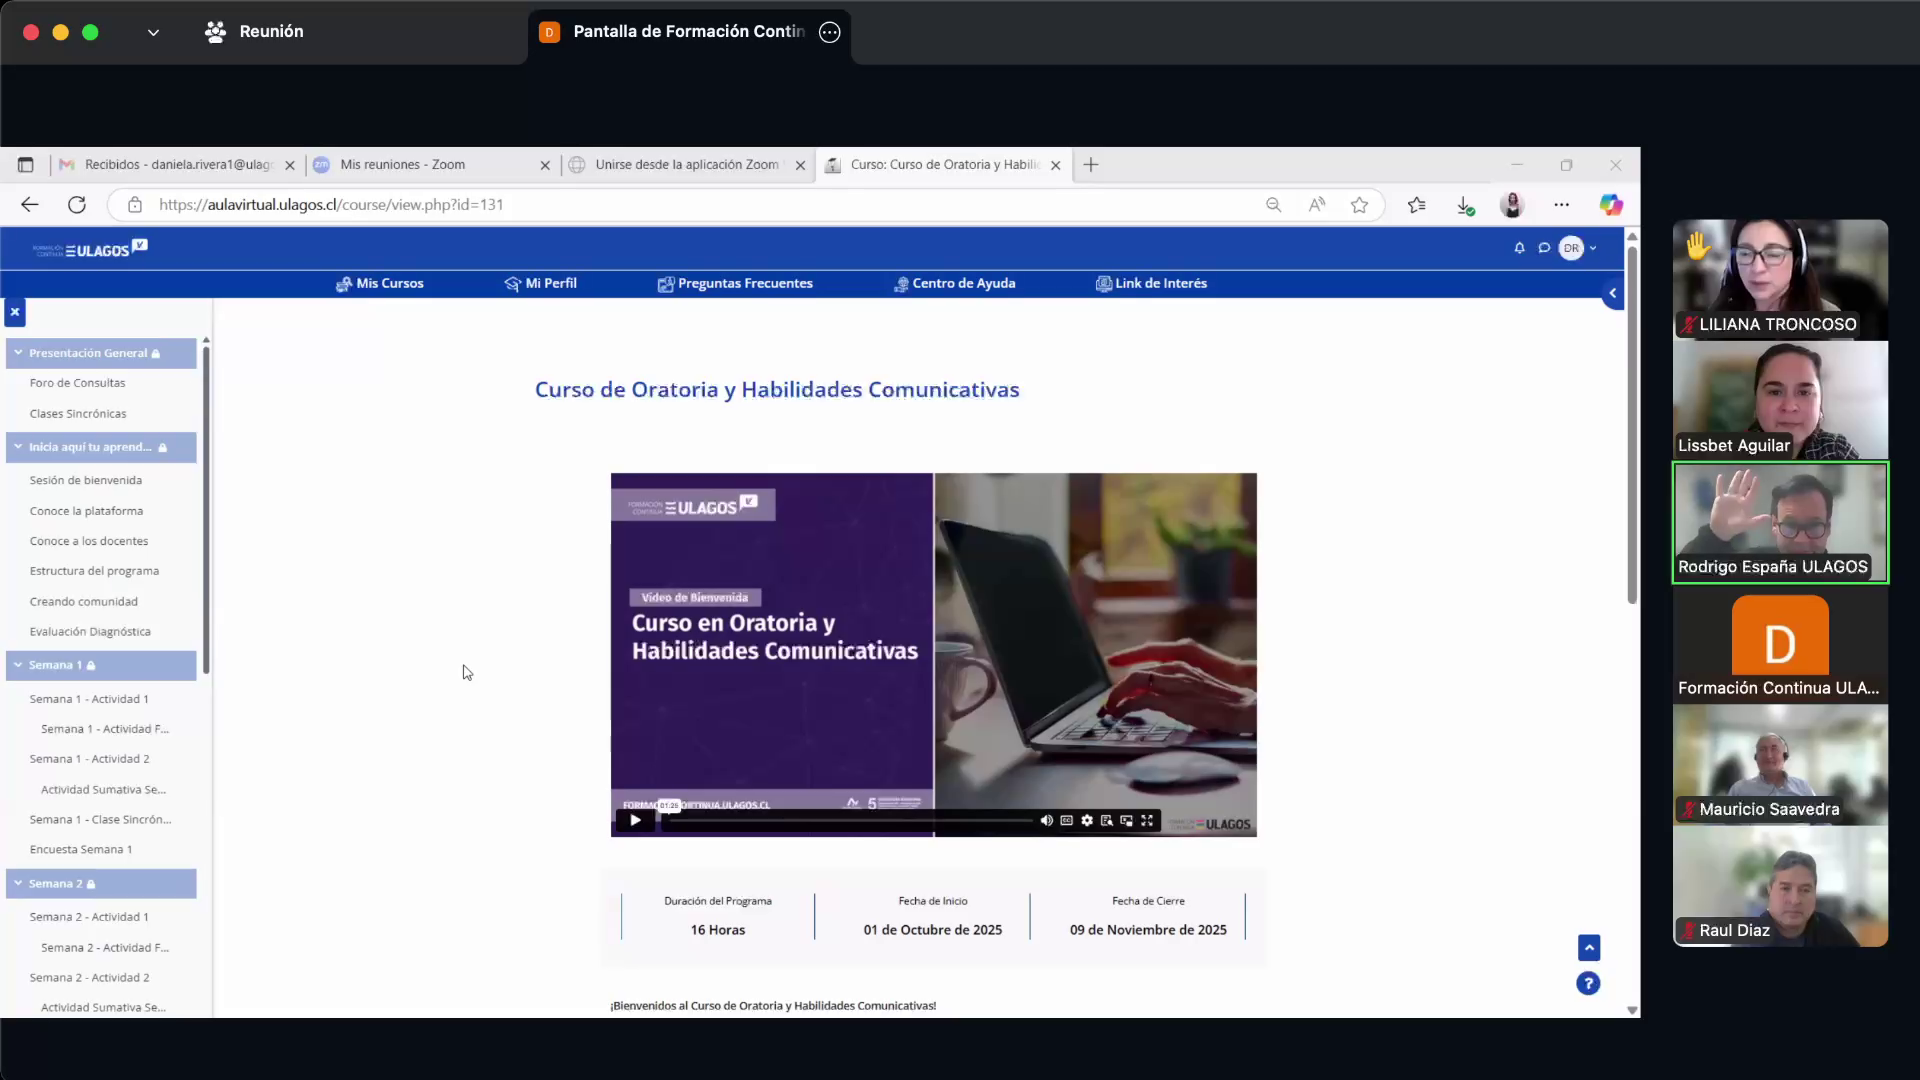Toggle picture-in-picture on video player
The height and width of the screenshot is (1080, 1920).
(1127, 820)
